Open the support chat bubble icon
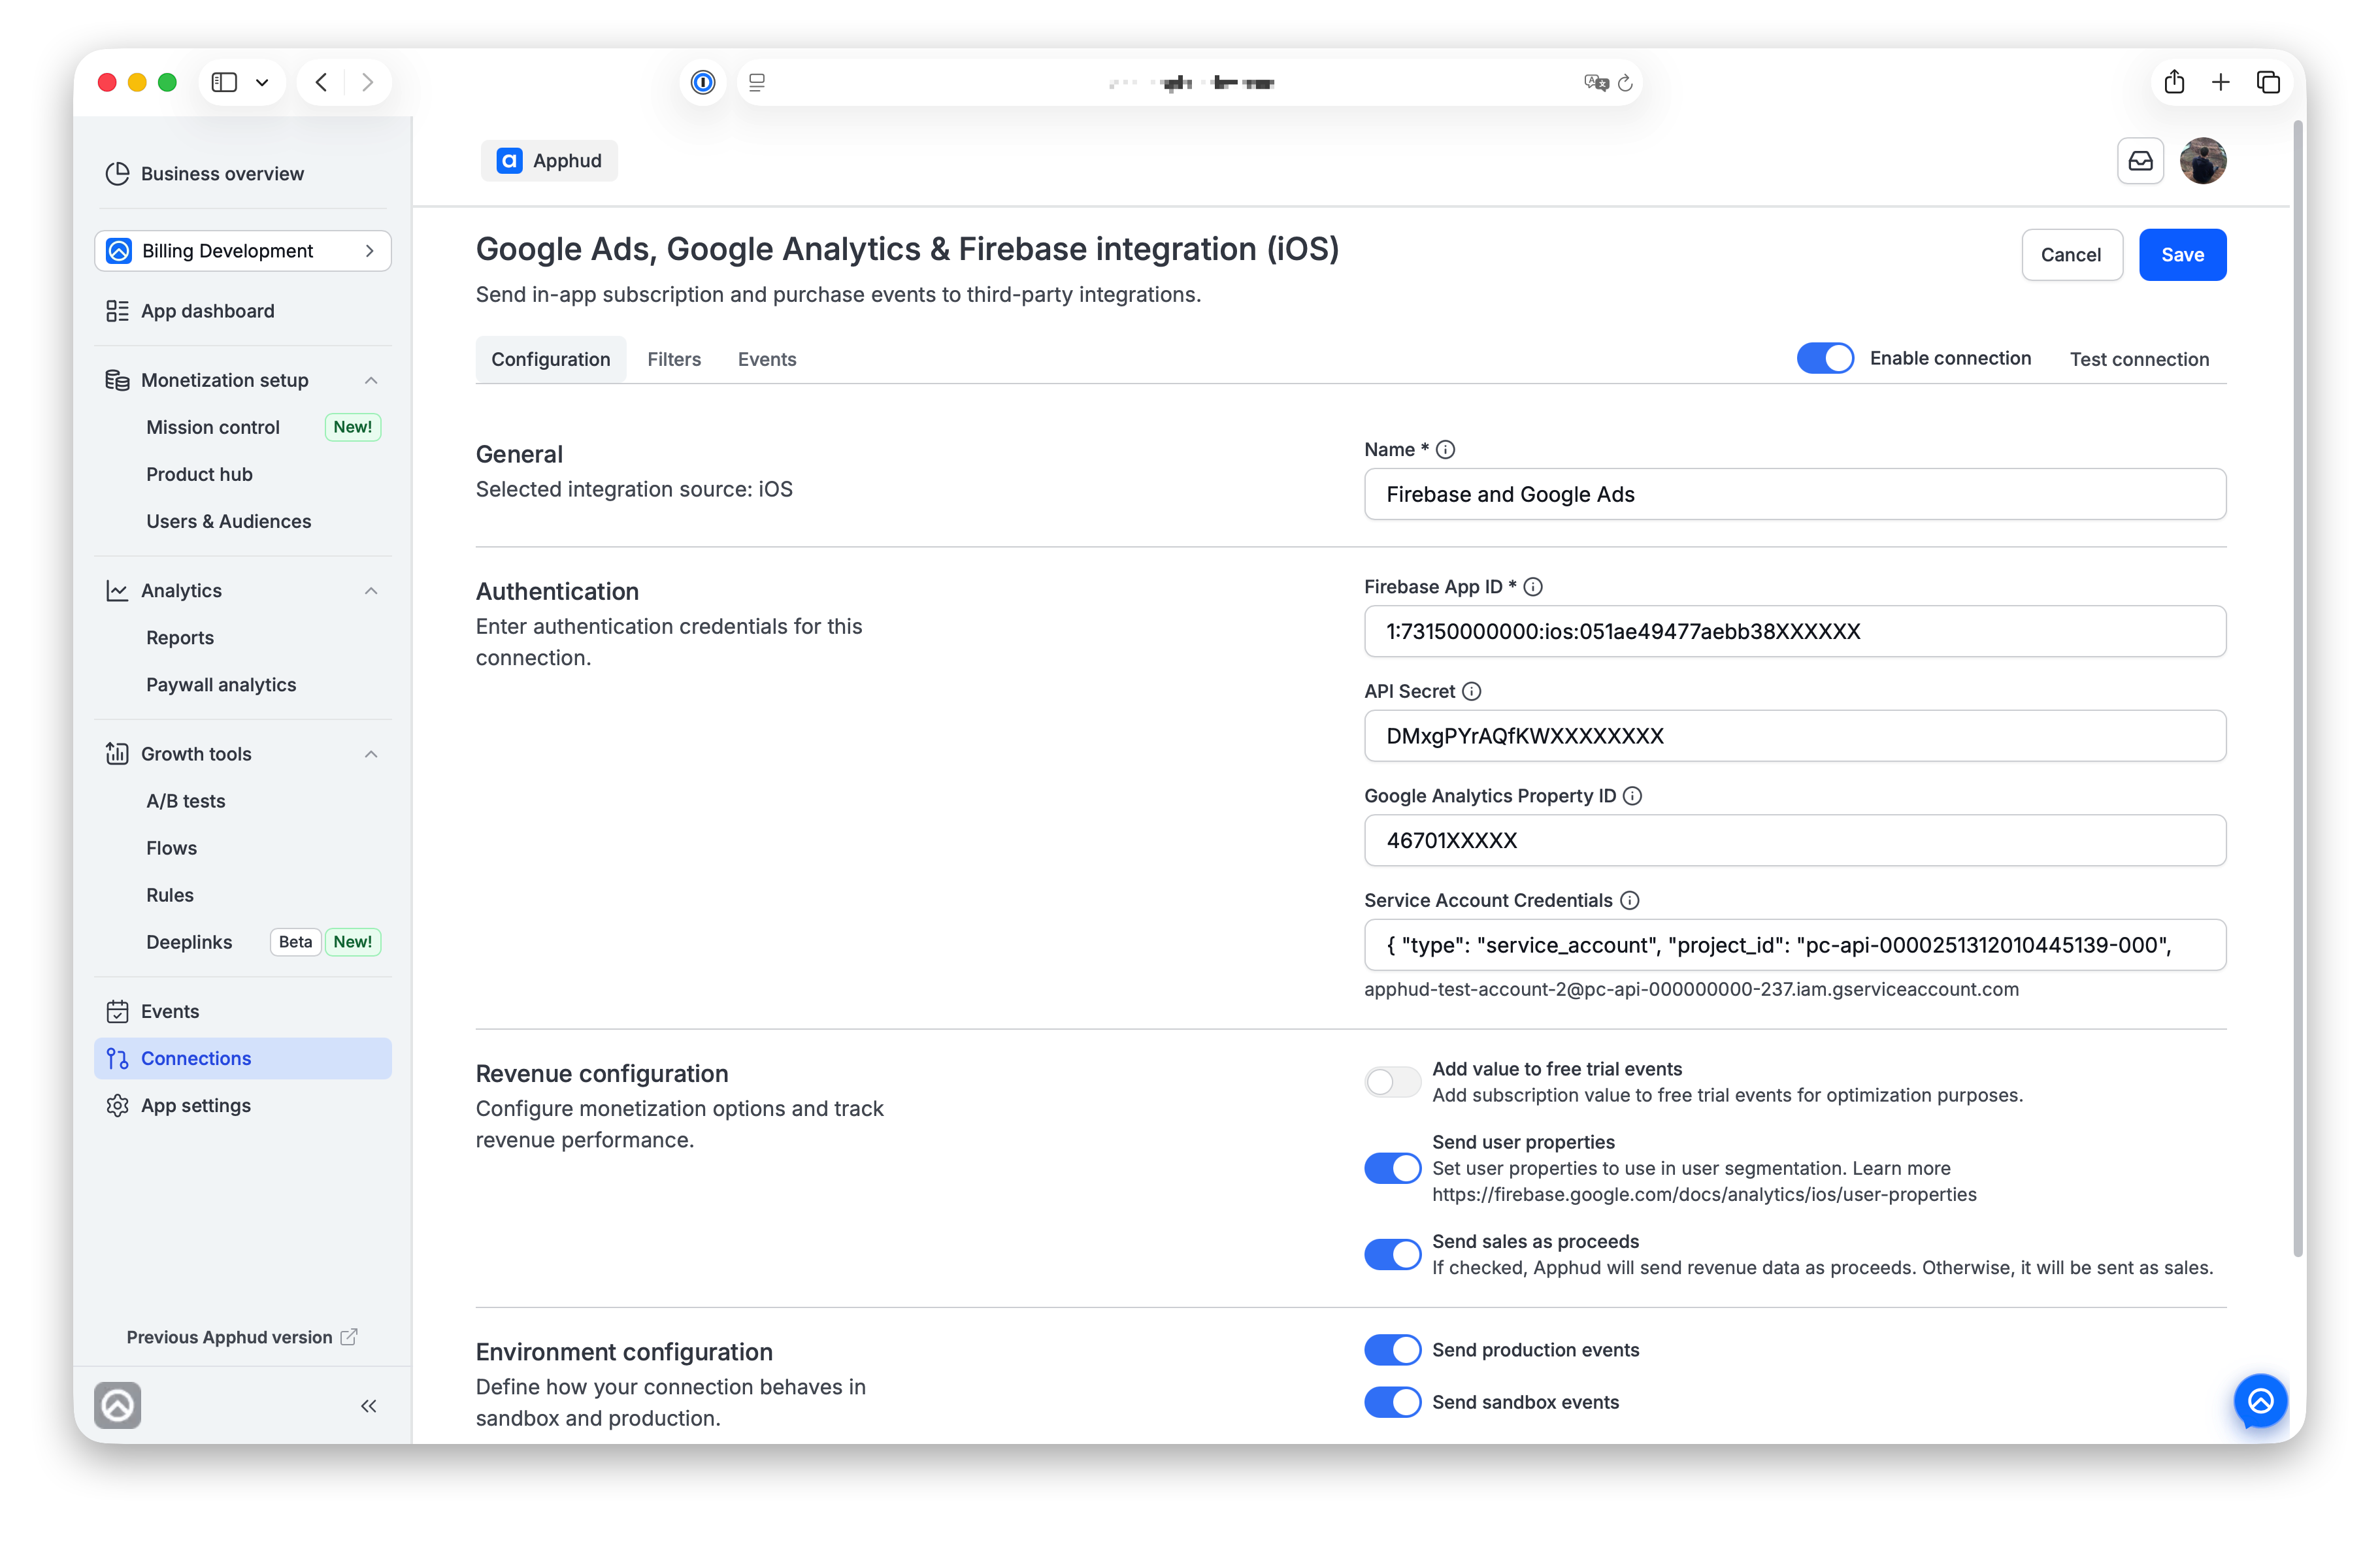 click(2261, 1401)
